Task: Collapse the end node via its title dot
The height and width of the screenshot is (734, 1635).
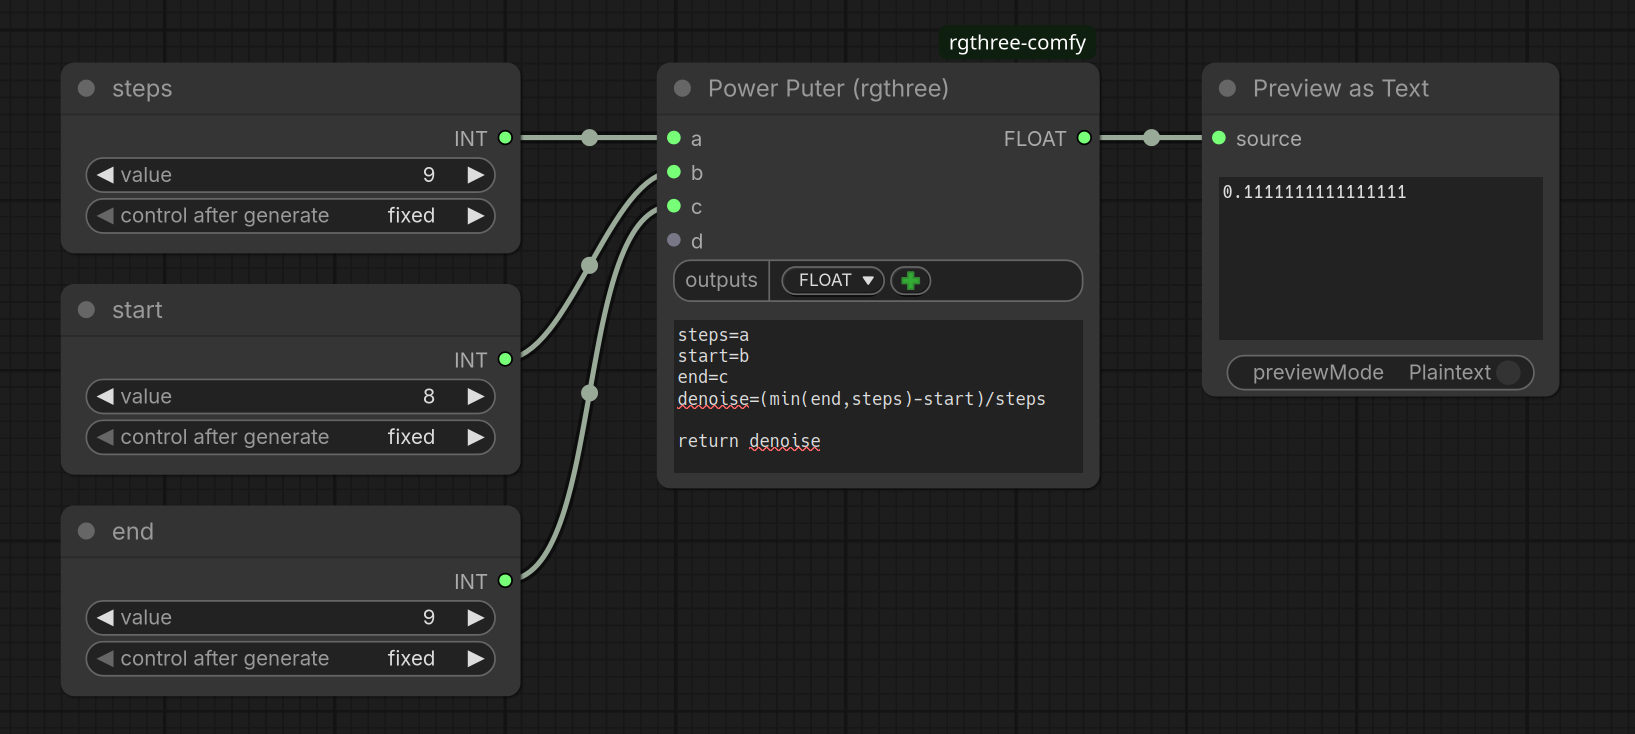Action: point(87,531)
